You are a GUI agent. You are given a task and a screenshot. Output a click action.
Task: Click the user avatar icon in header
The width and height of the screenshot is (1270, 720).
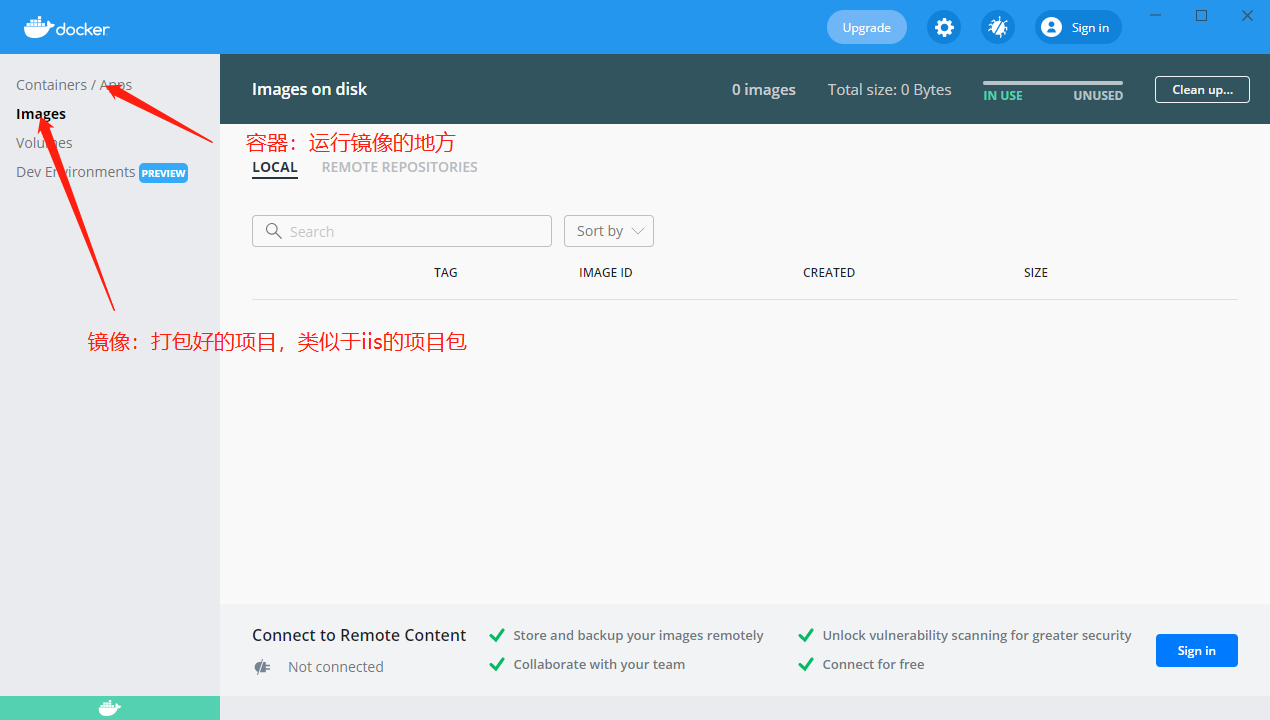coord(1051,27)
